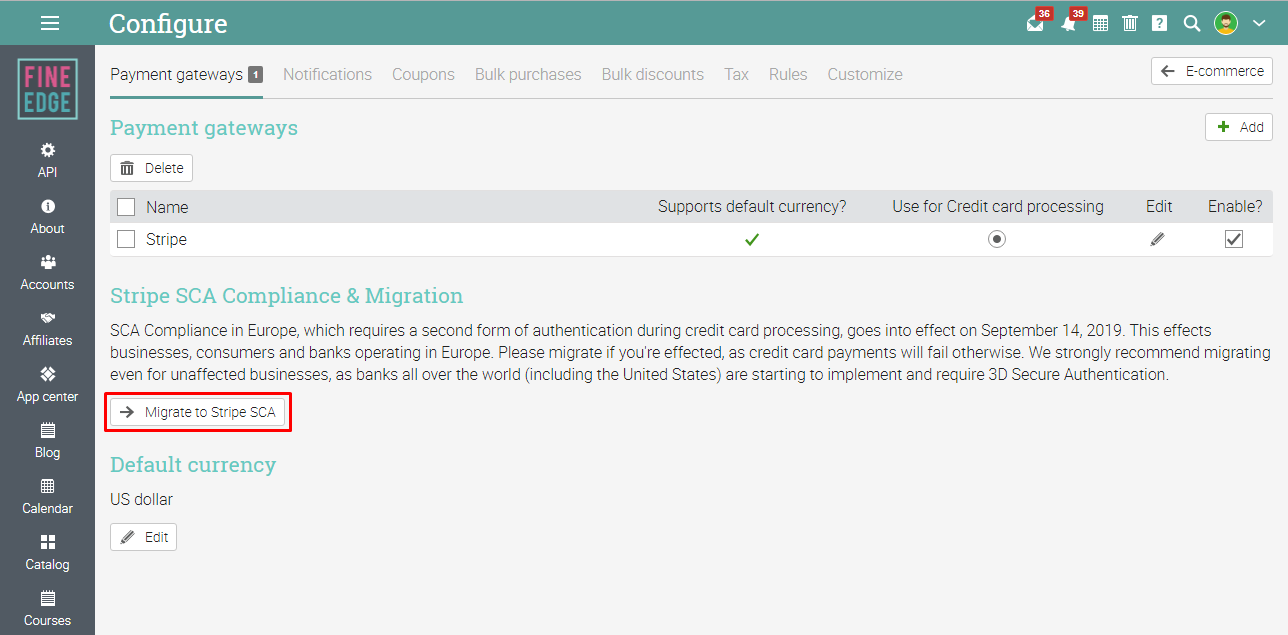Viewport: 1288px width, 635px height.
Task: Select the Payment gateways tab
Action: [x=186, y=74]
